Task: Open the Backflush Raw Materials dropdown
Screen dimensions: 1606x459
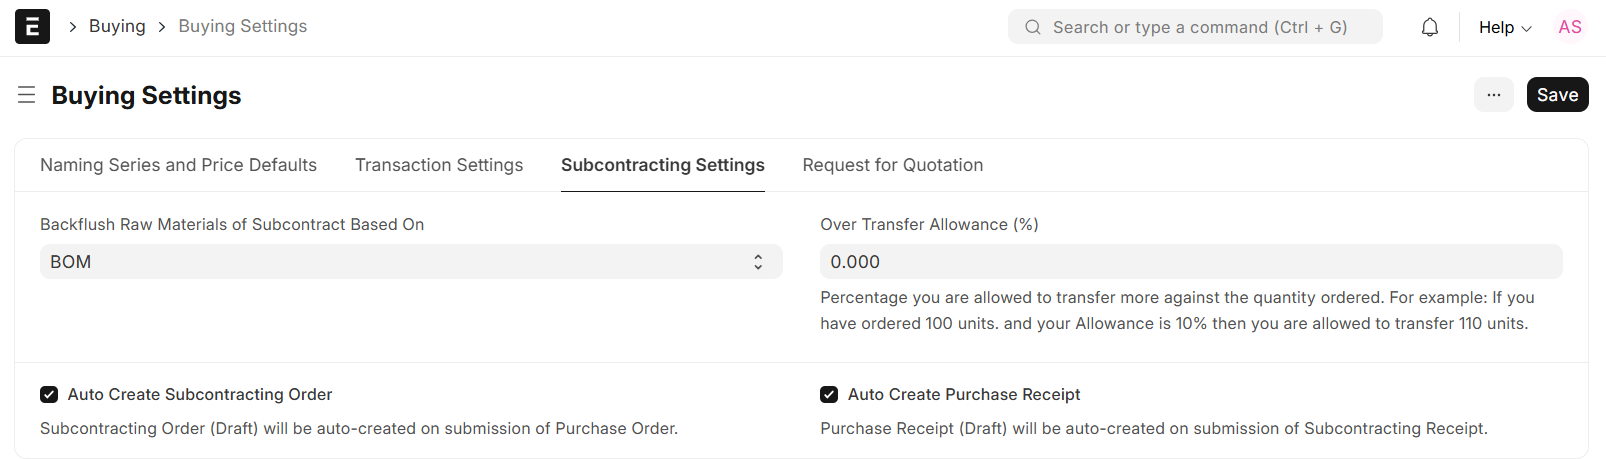Action: click(x=410, y=262)
